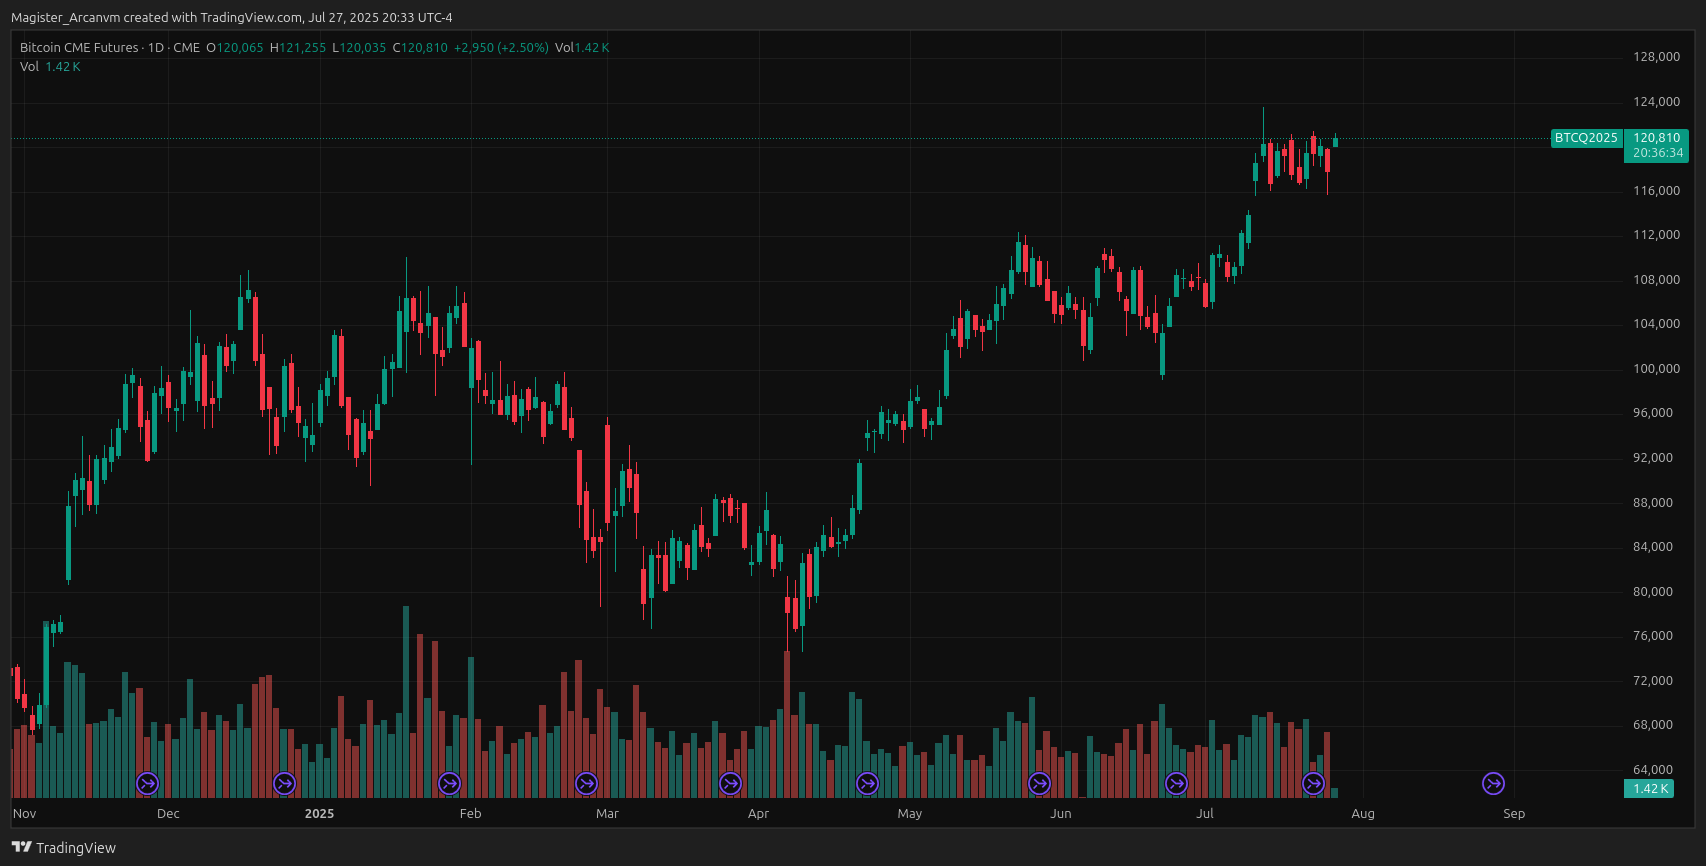Click the Sep time axis label
This screenshot has width=1706, height=866.
pyautogui.click(x=1514, y=814)
